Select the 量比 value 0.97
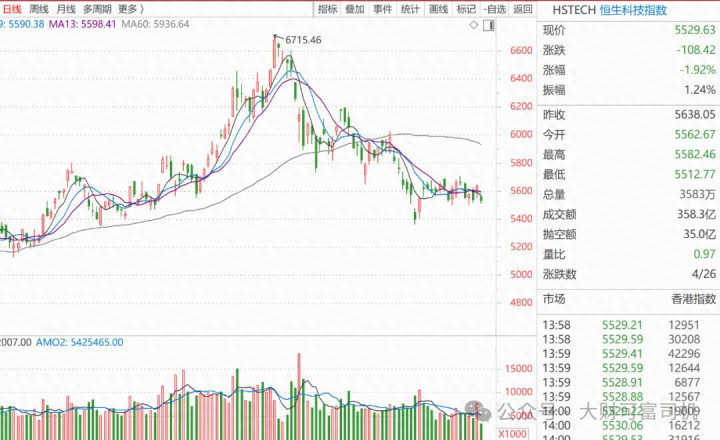This screenshot has width=720, height=440. tap(704, 254)
